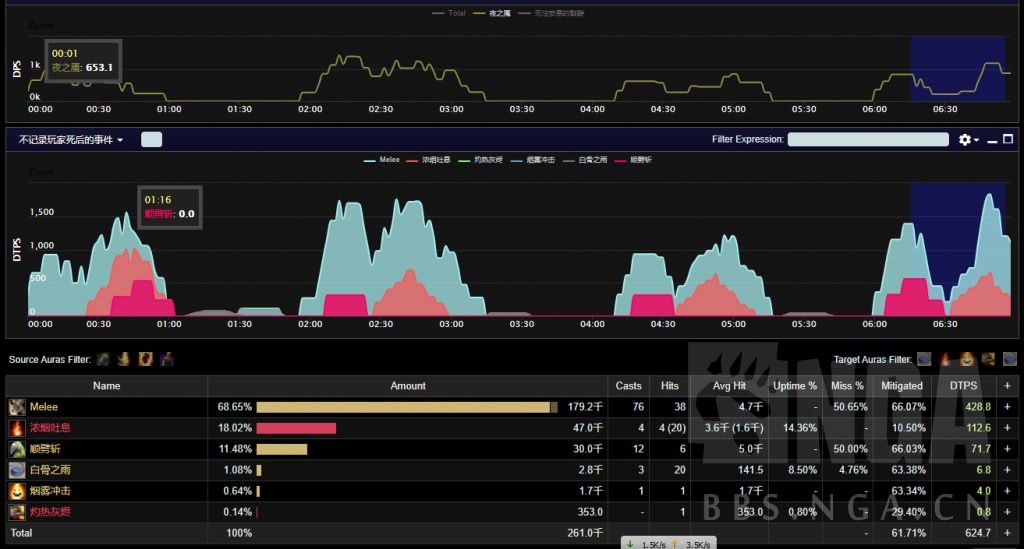Select the second Source Auras Filter icon

123,359
